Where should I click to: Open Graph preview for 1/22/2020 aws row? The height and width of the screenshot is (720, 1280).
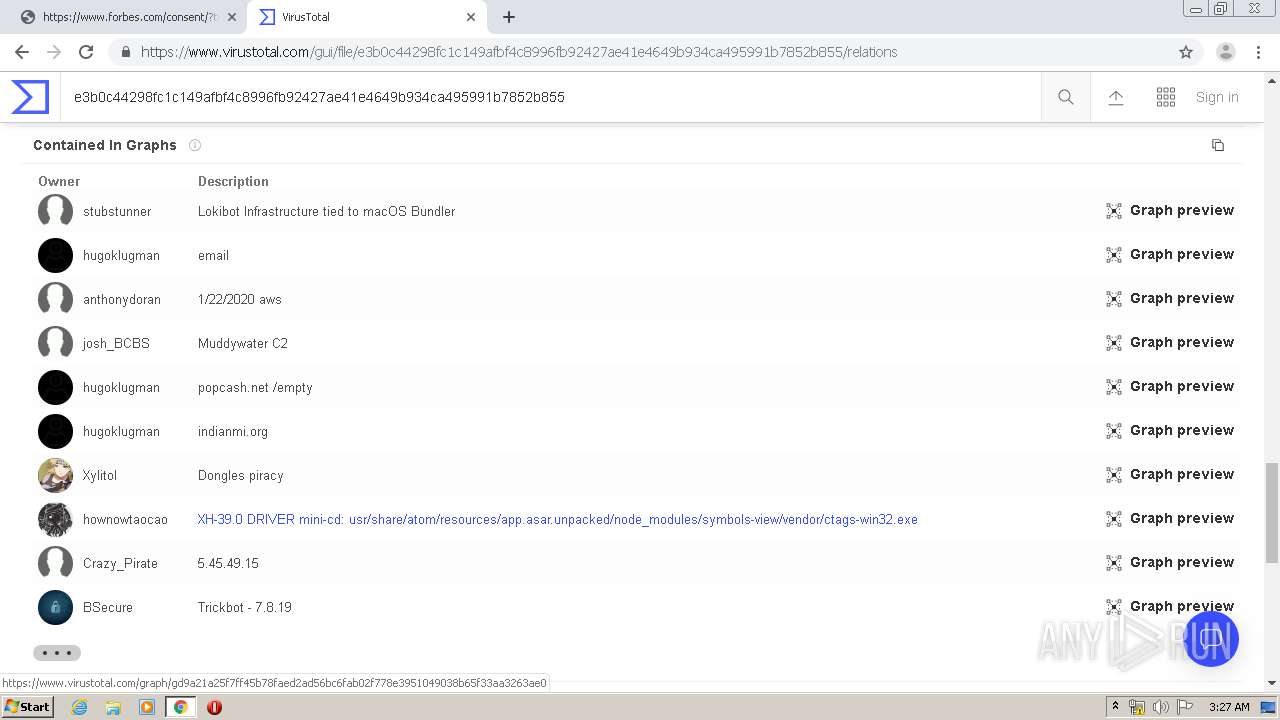click(1170, 298)
